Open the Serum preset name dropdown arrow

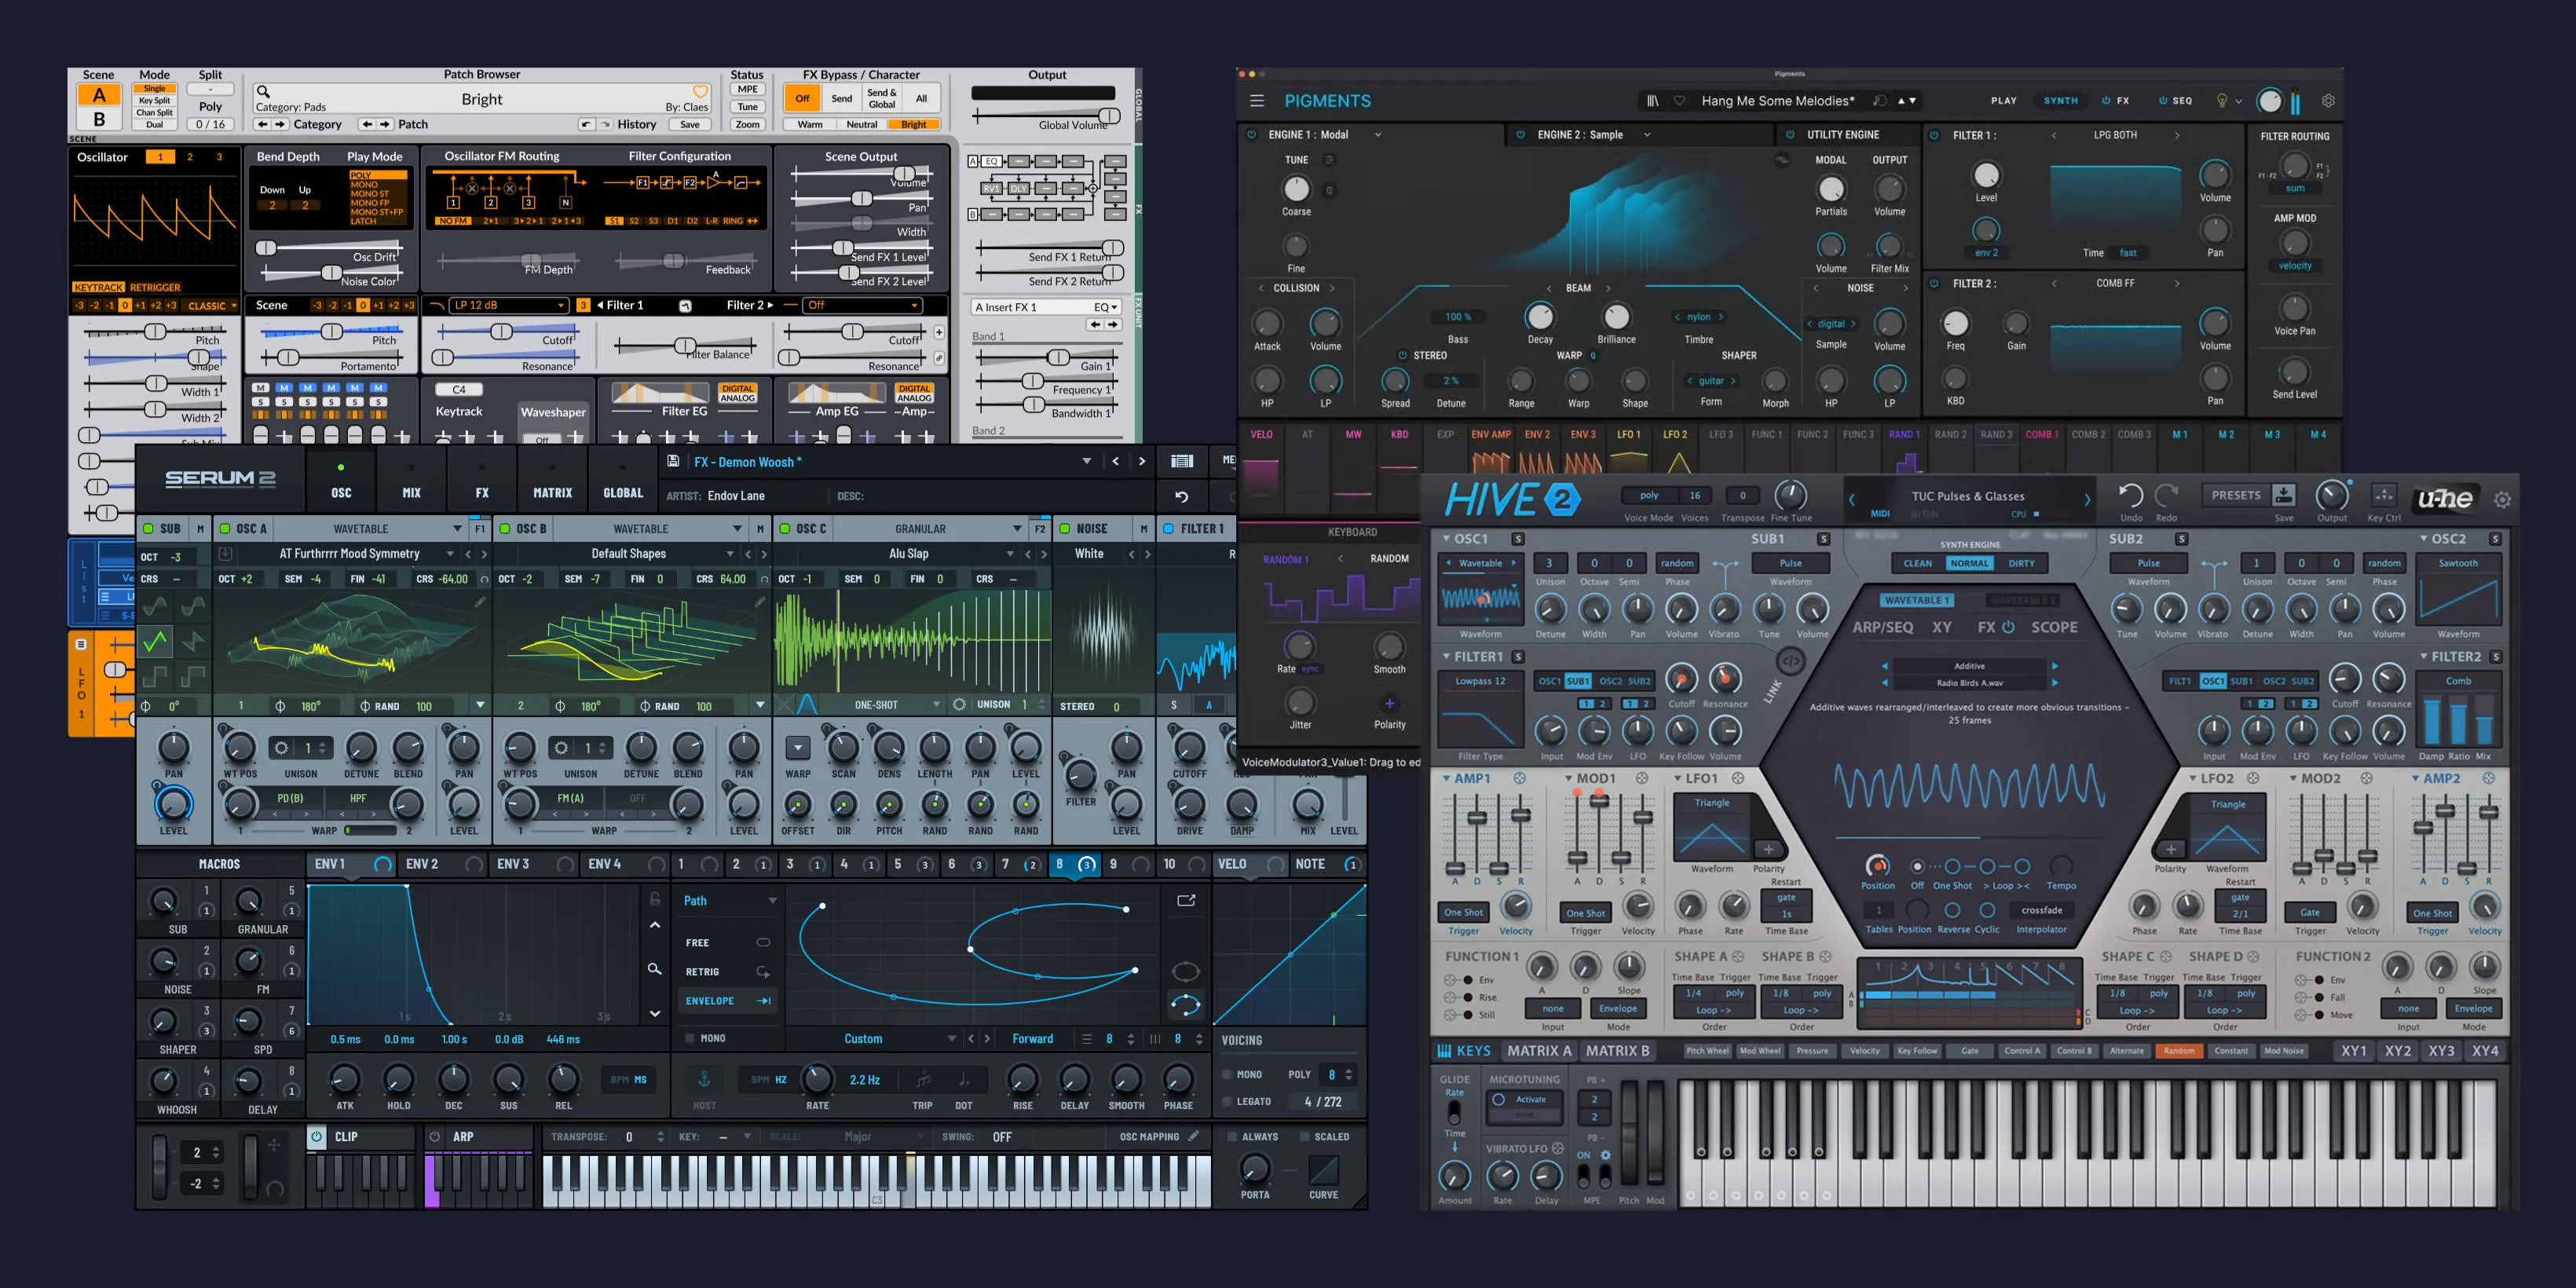point(1086,461)
